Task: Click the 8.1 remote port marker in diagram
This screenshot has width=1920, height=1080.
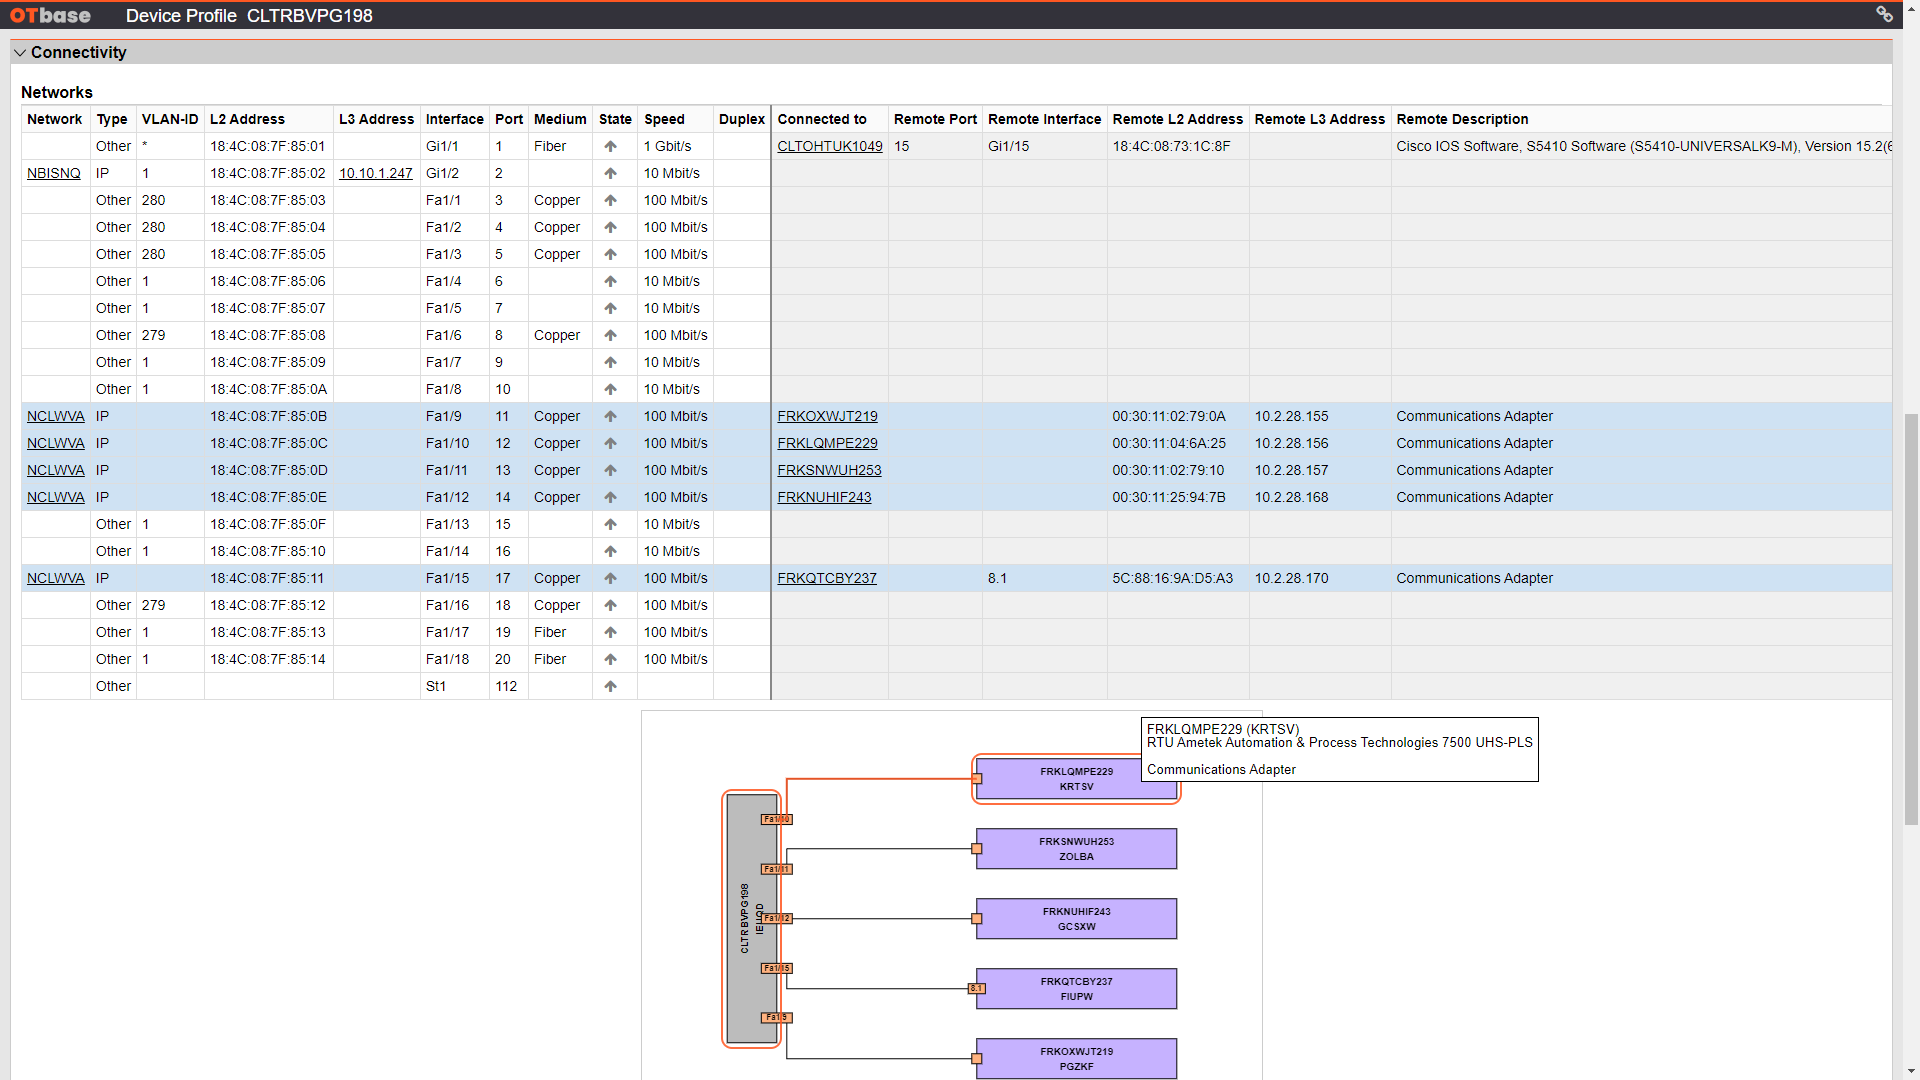Action: pos(976,988)
